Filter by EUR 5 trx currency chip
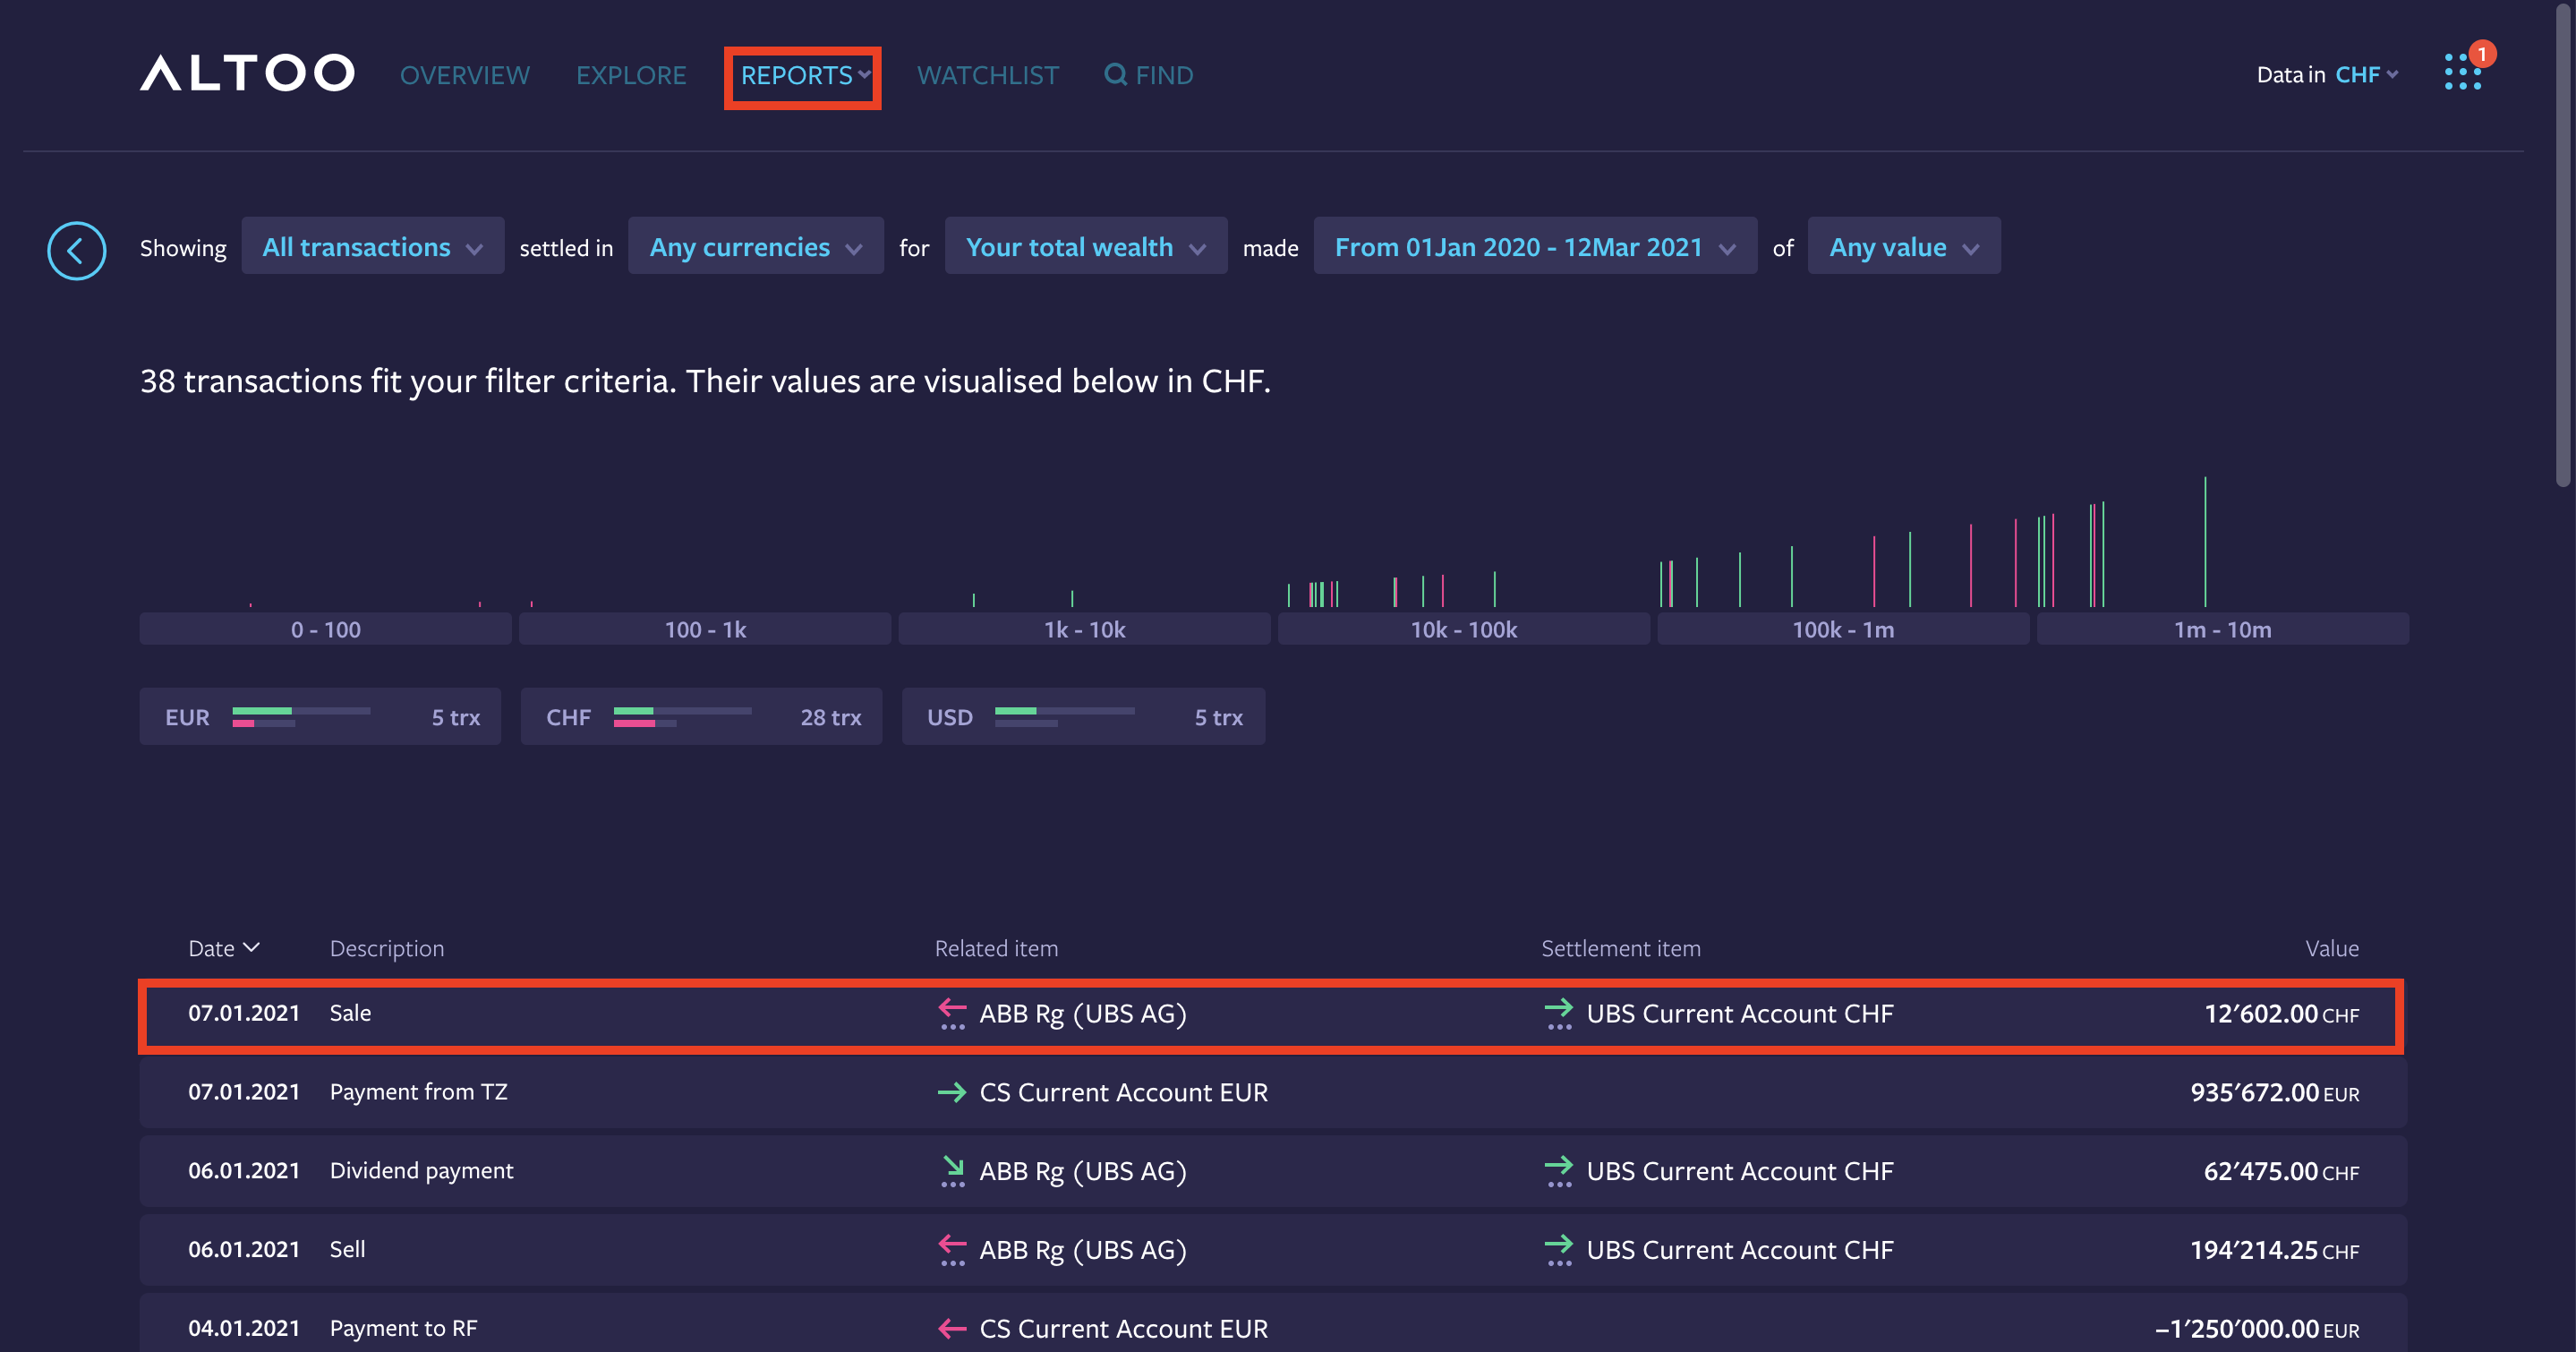Viewport: 2576px width, 1352px height. point(320,716)
